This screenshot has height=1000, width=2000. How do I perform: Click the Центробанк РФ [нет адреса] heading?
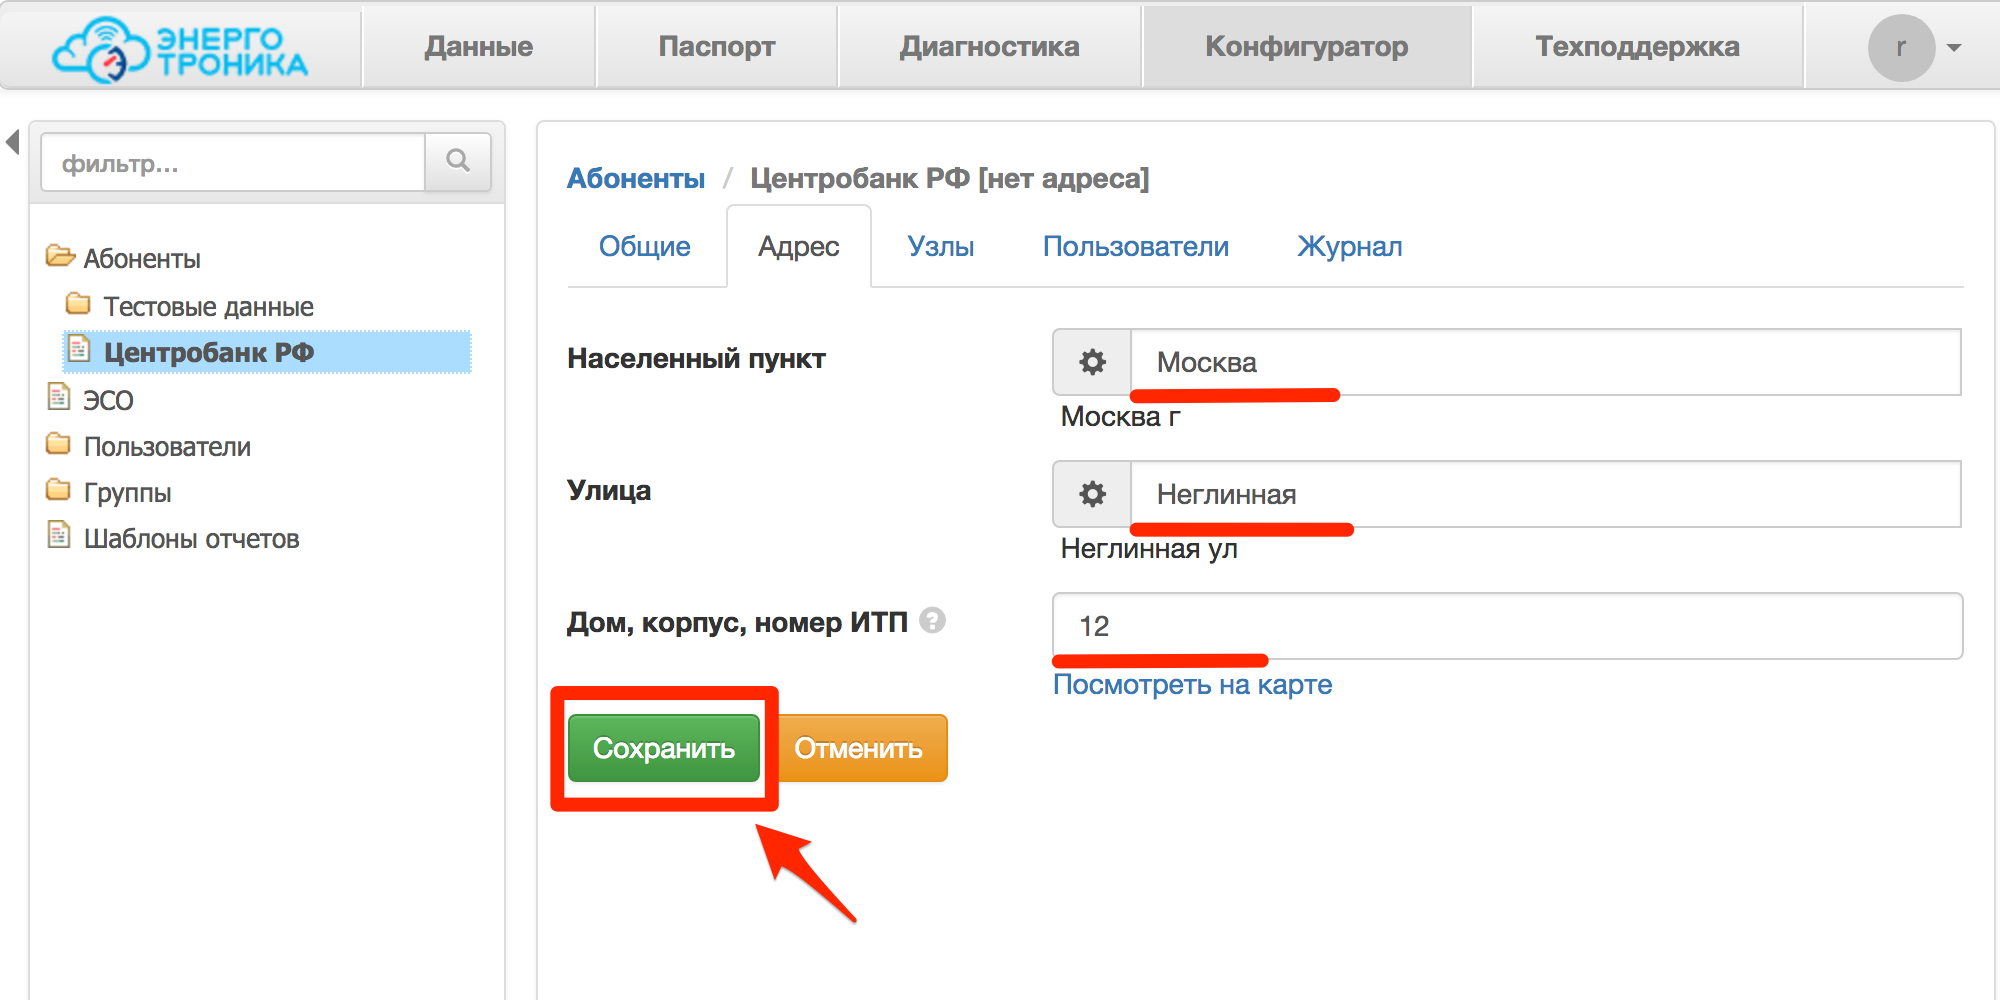tap(949, 178)
